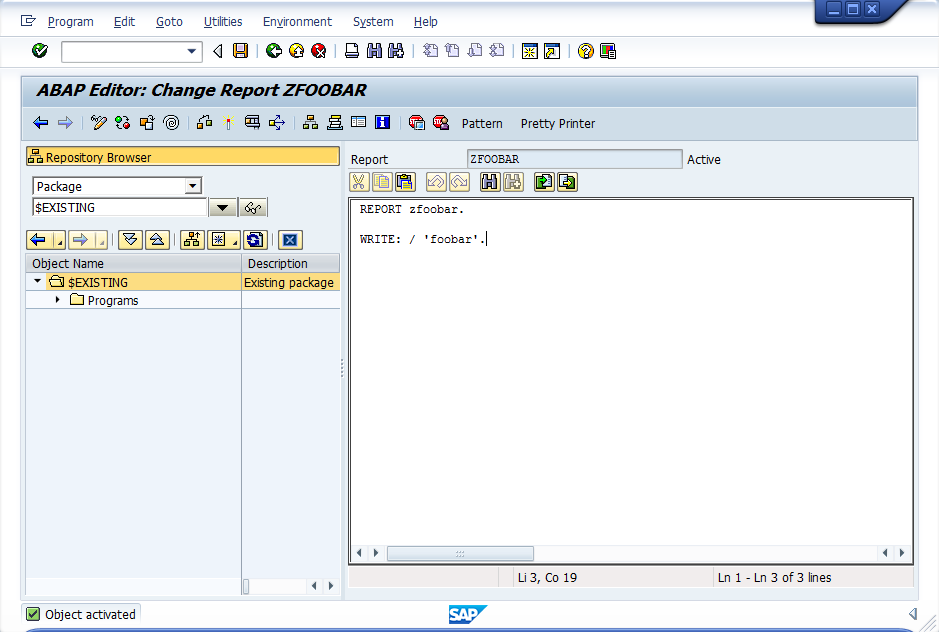
Task: Open the System menu
Action: [373, 22]
